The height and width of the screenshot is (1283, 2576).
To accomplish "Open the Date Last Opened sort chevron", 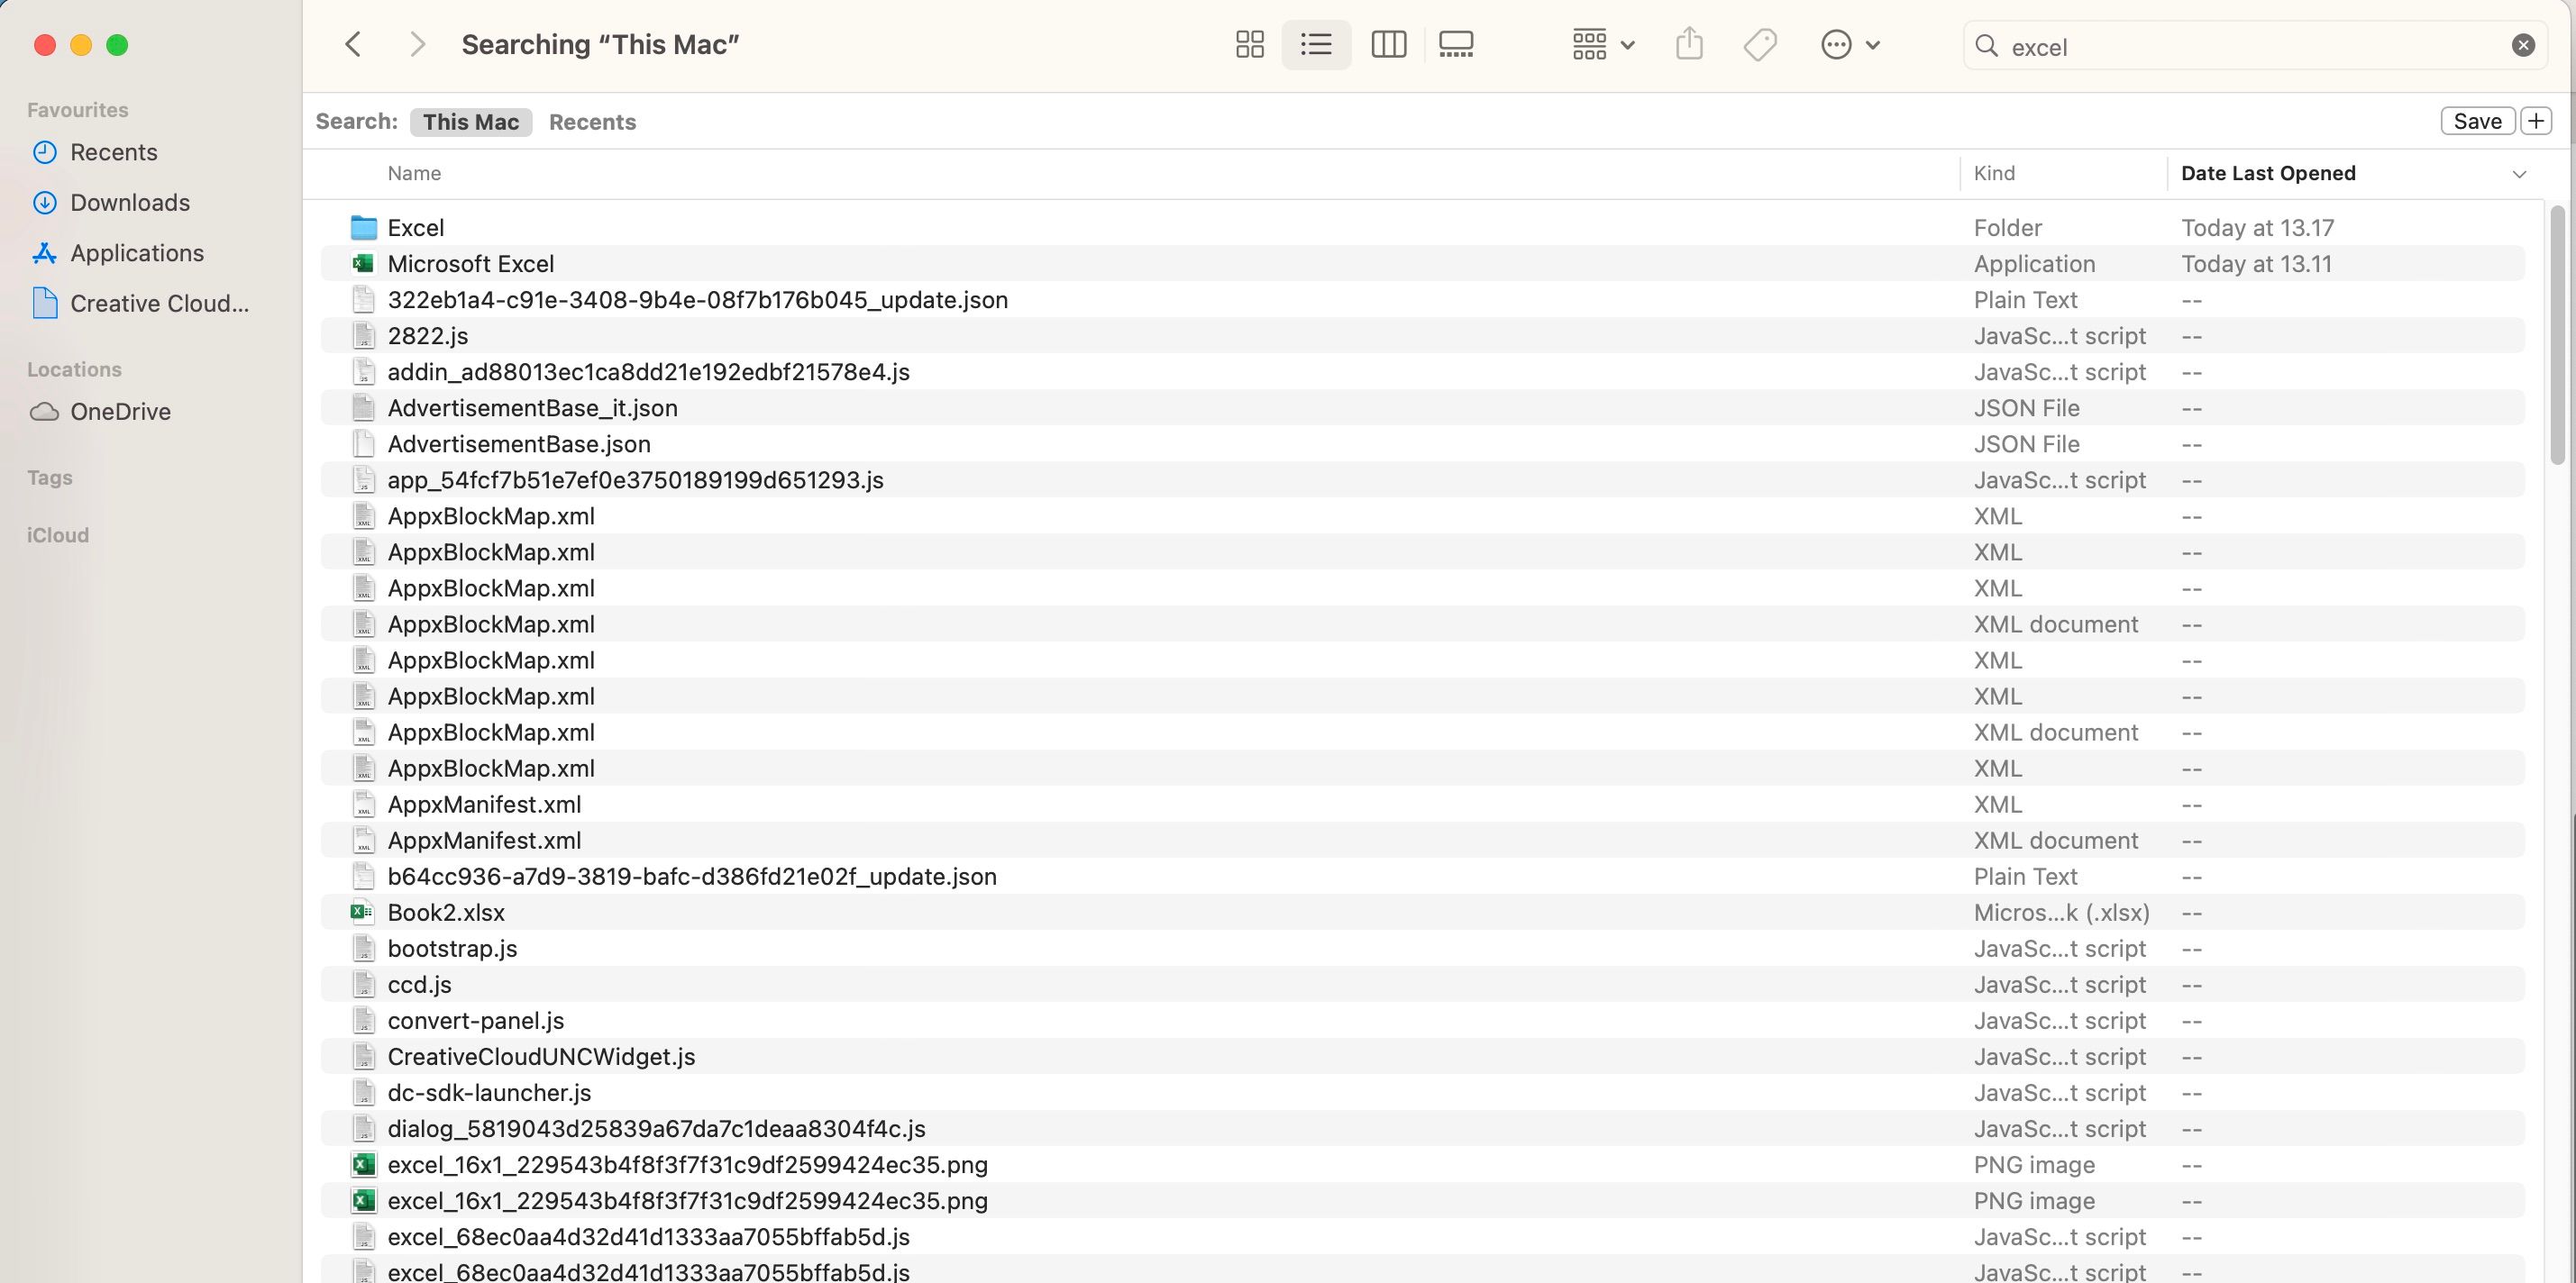I will click(x=2520, y=173).
